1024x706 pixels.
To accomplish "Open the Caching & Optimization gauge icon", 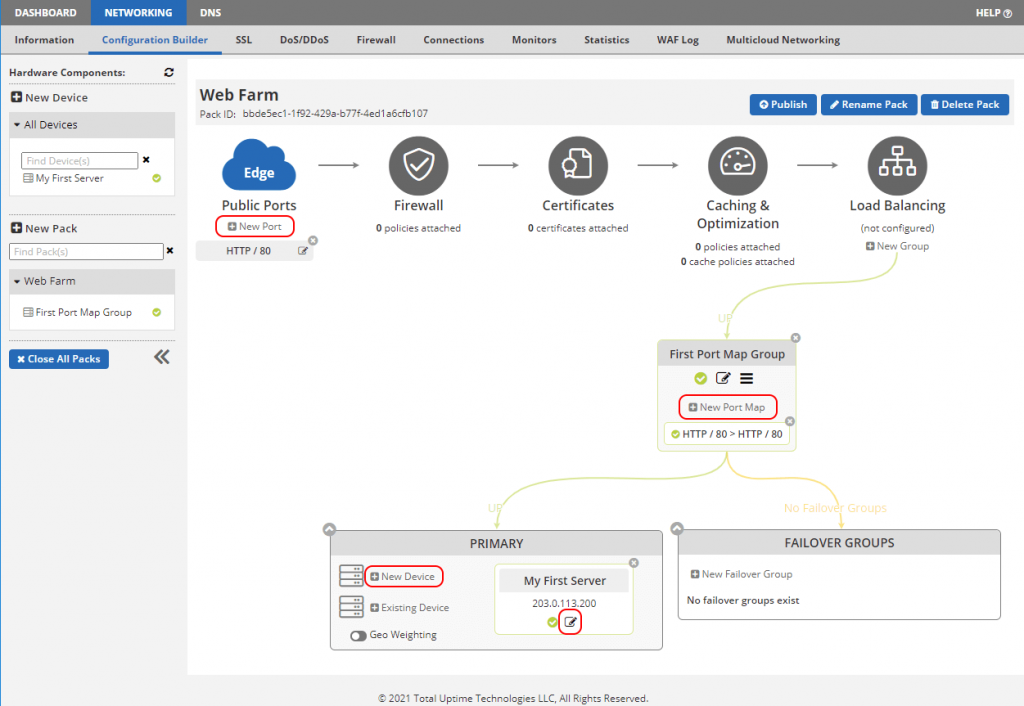I will click(737, 165).
